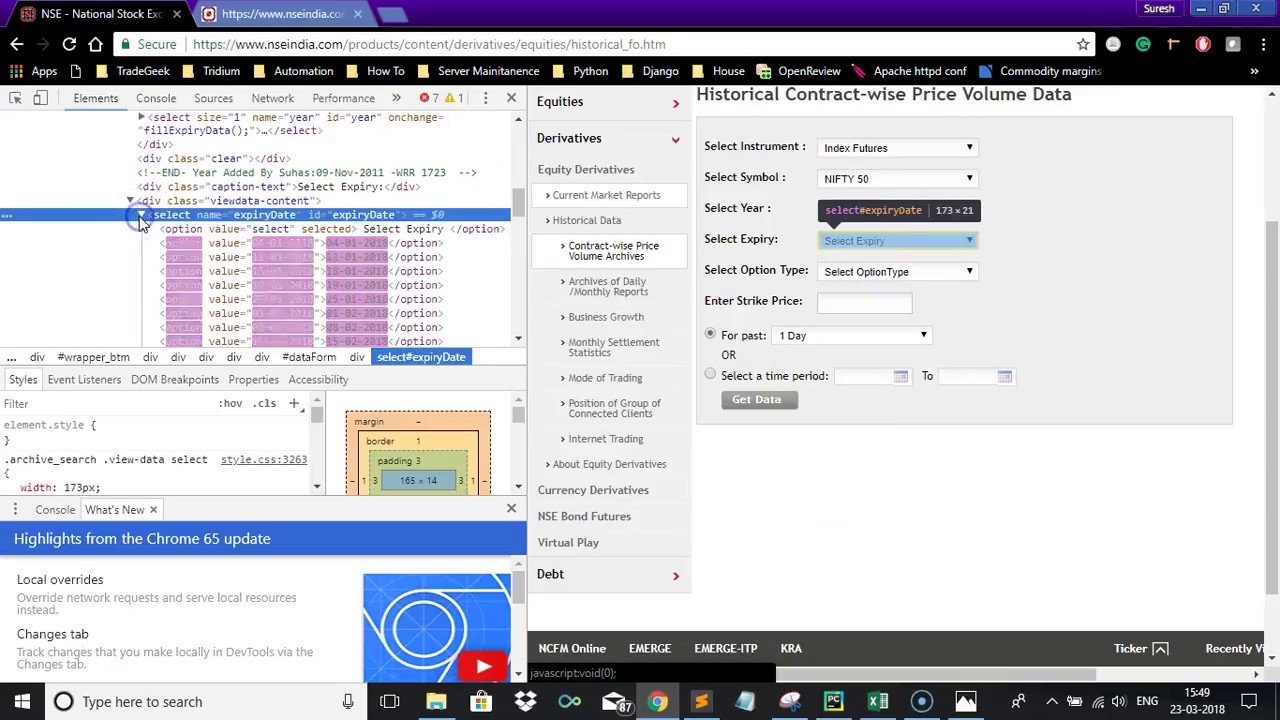Switch to the DevTools Console tab
The width and height of the screenshot is (1280, 720).
[x=156, y=98]
